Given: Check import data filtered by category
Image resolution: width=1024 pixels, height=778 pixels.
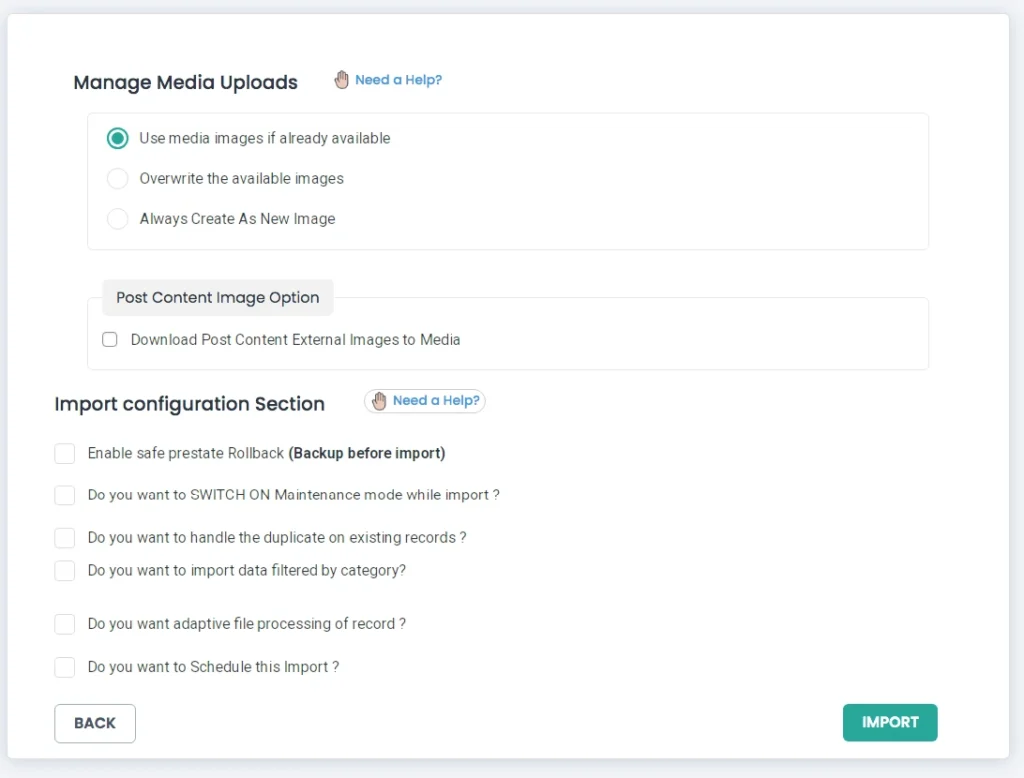Looking at the screenshot, I should [x=65, y=571].
